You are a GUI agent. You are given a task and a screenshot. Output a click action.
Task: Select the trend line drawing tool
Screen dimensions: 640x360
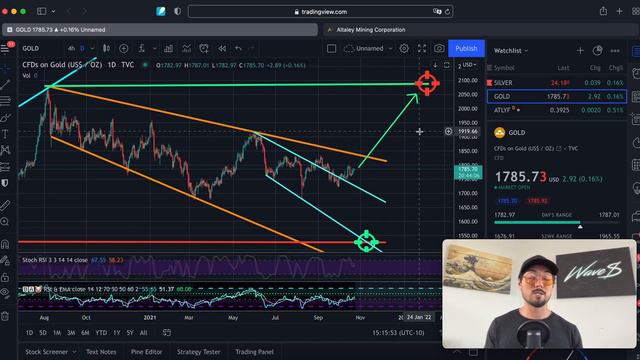click(x=5, y=84)
